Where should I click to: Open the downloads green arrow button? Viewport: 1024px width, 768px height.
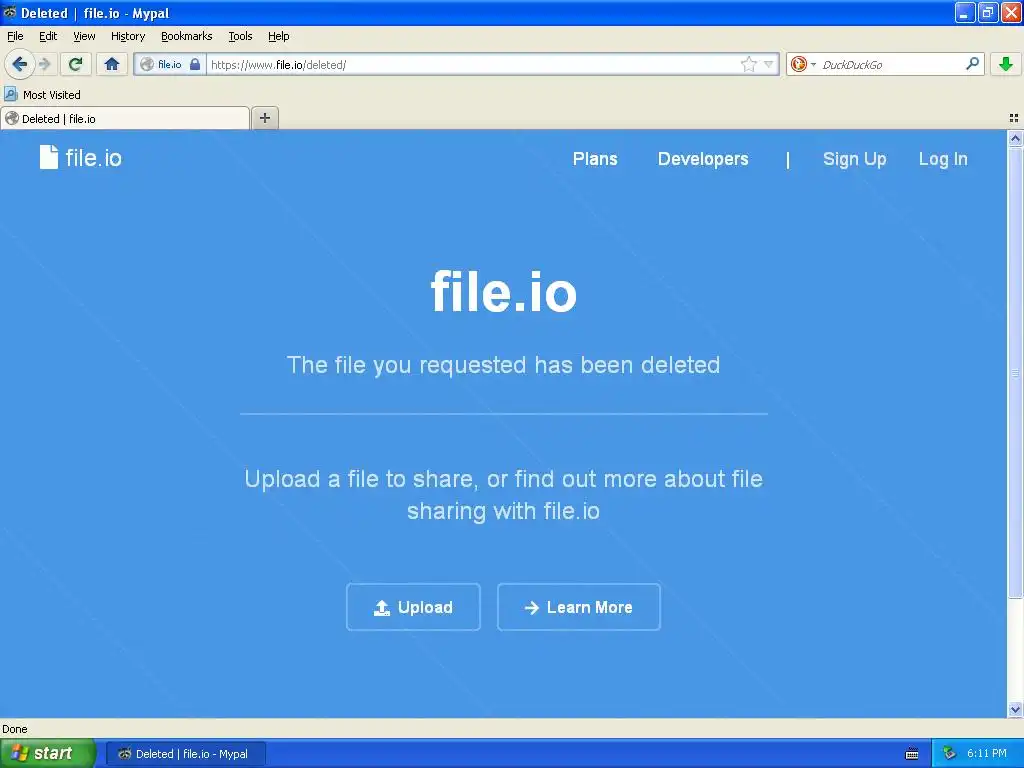coord(1006,64)
